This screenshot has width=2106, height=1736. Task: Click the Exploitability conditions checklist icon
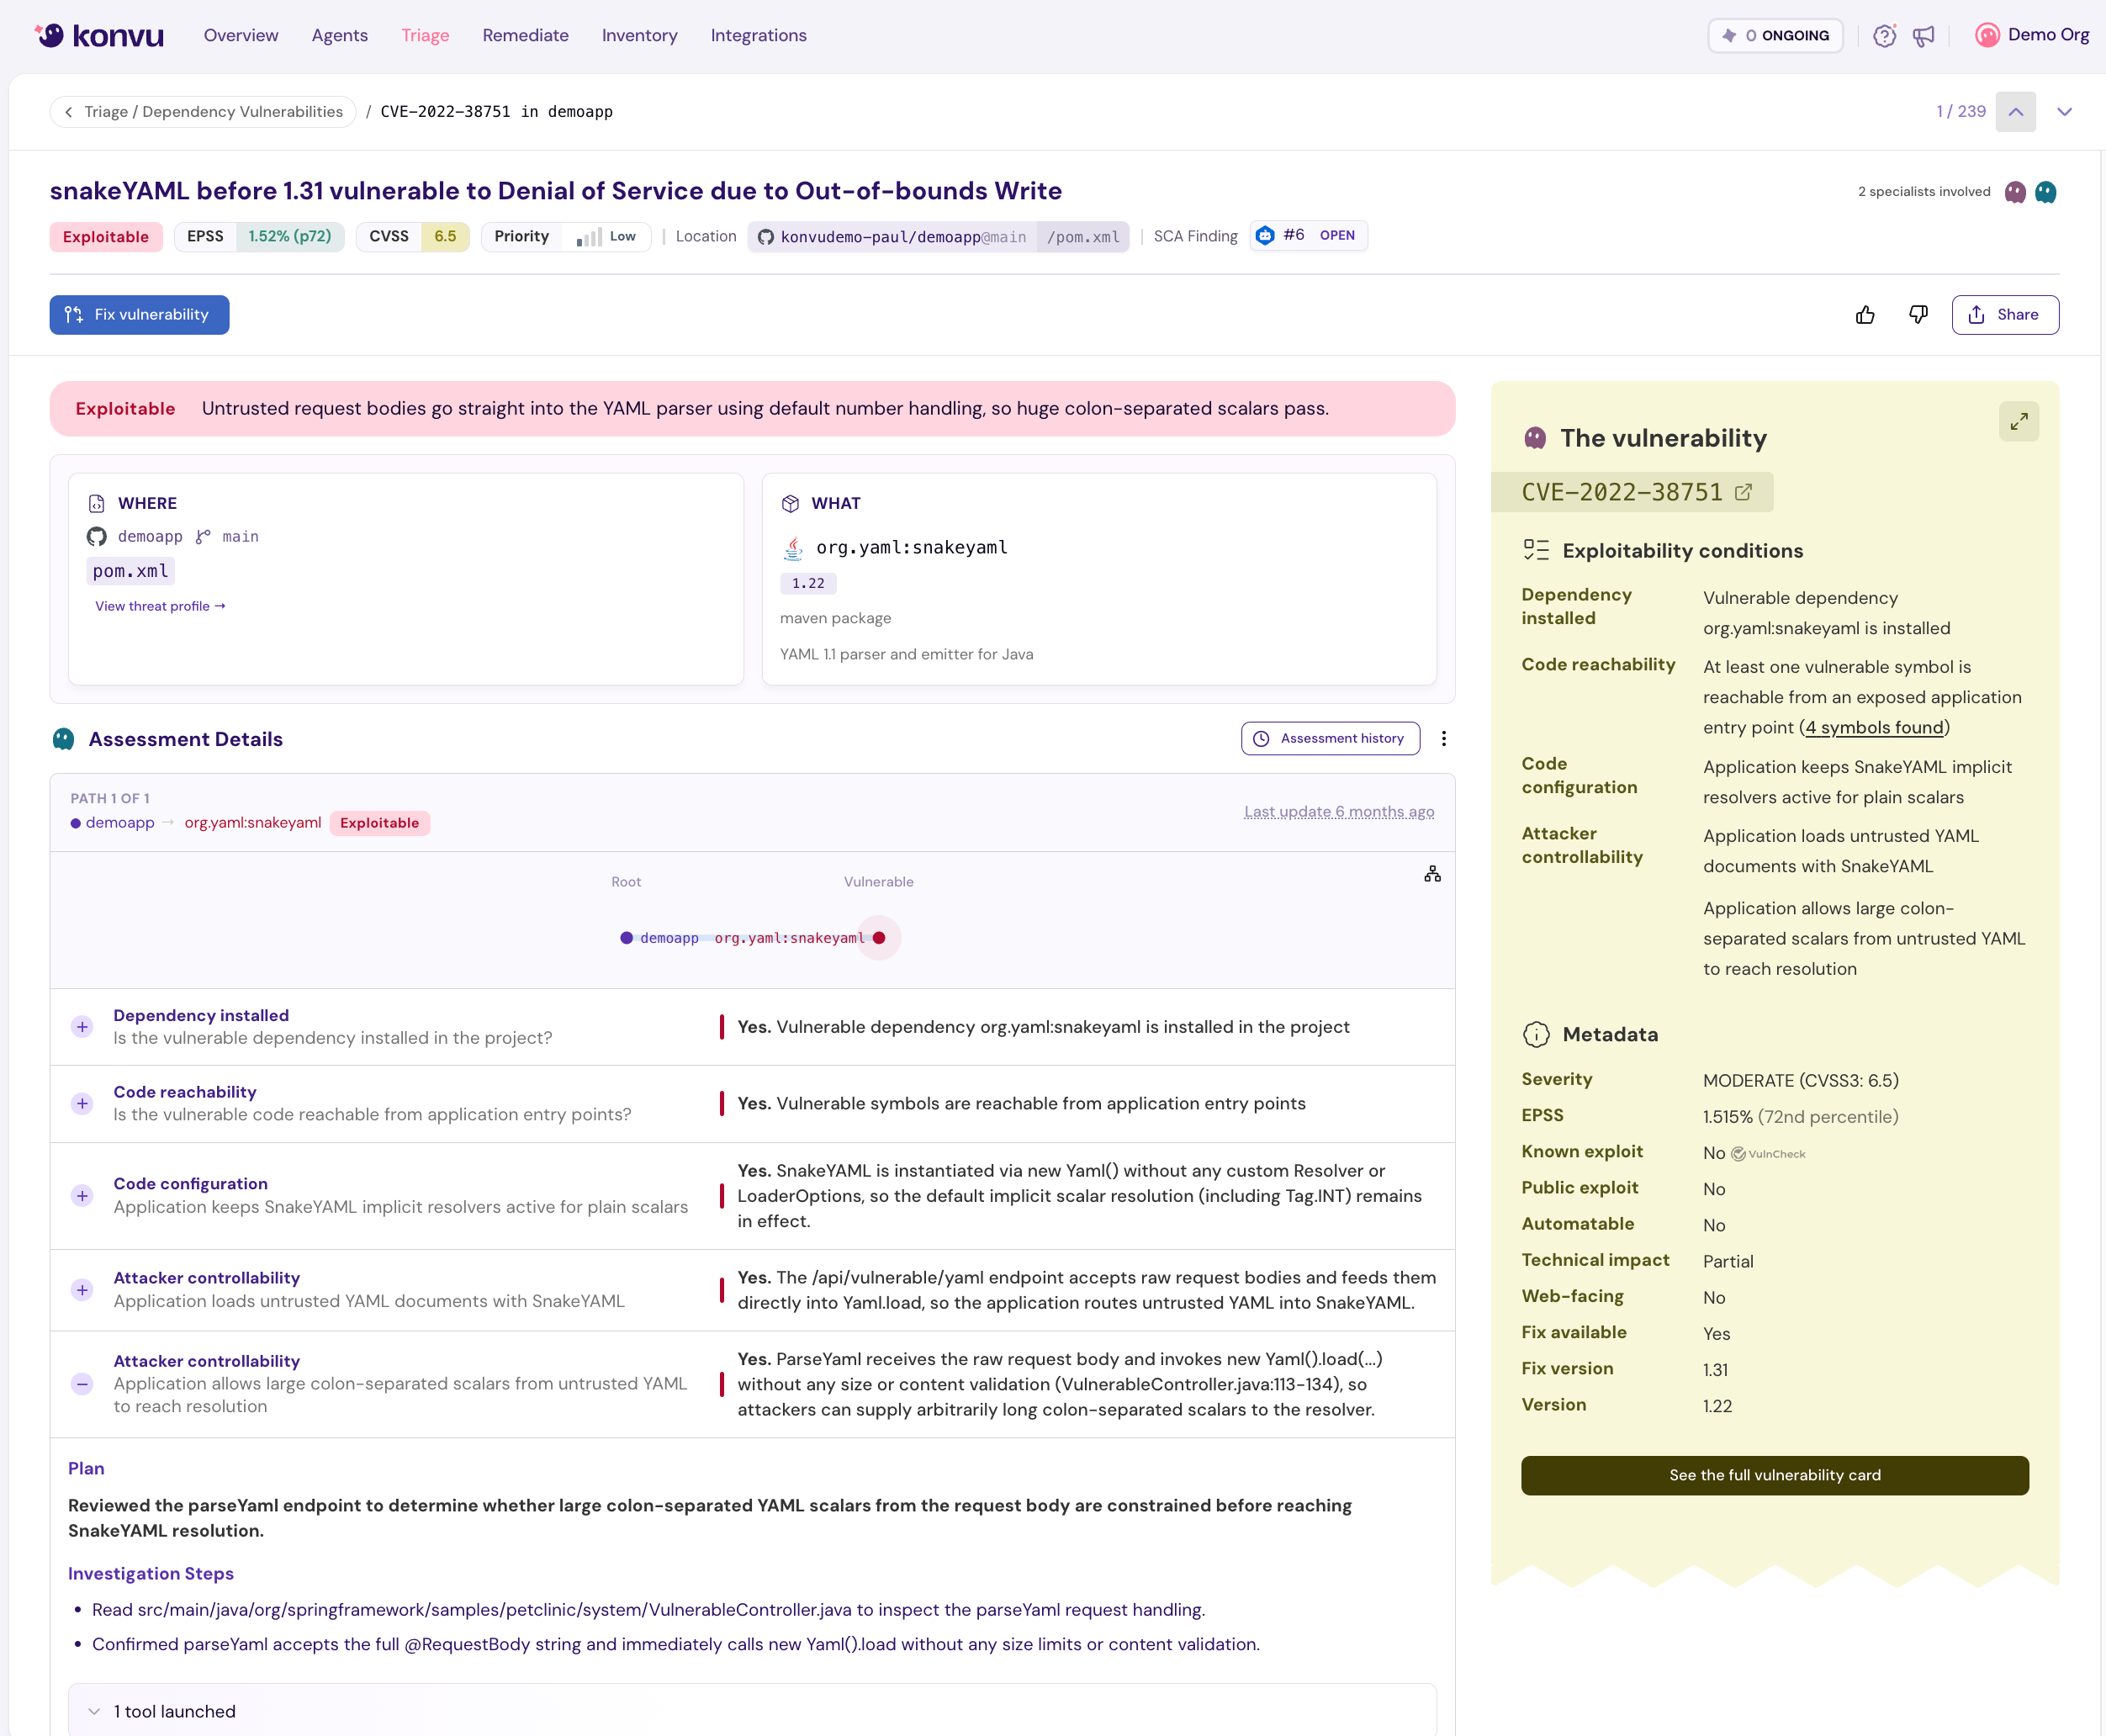[x=1535, y=550]
